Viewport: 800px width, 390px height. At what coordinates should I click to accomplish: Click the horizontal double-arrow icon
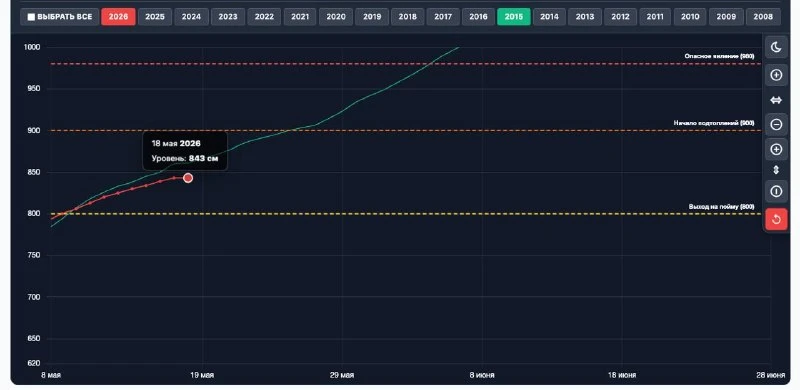coord(776,101)
